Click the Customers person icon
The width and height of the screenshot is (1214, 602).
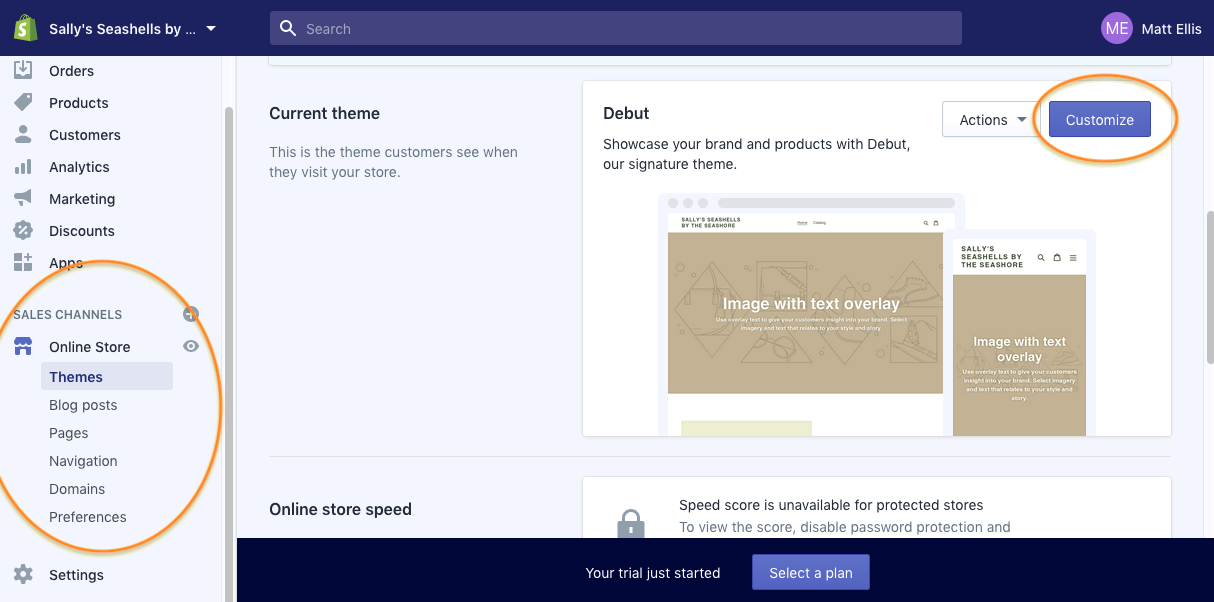click(x=23, y=135)
